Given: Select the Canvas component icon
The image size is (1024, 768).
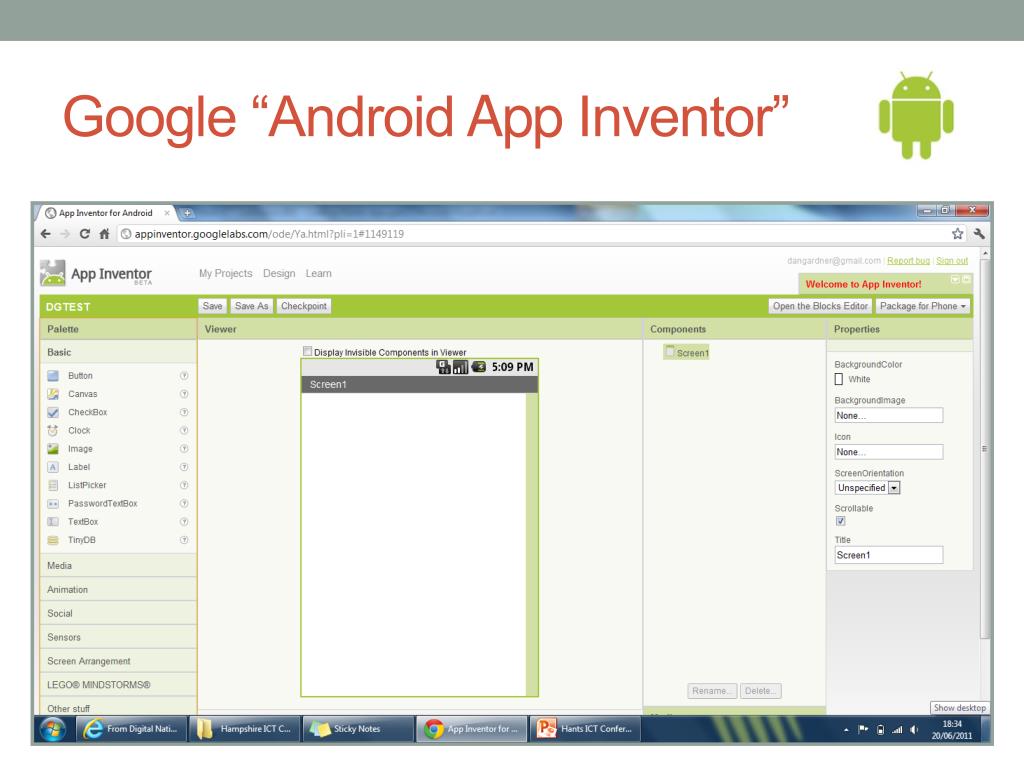Looking at the screenshot, I should pos(53,394).
